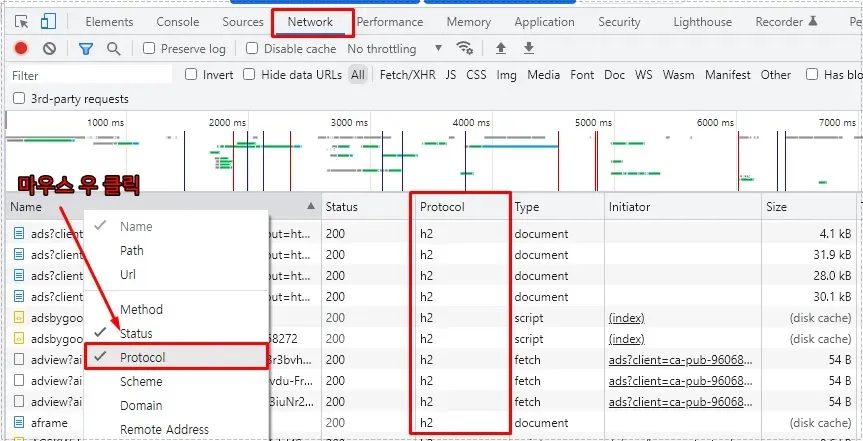
Task: Switch to the Elements tab
Action: tap(109, 22)
